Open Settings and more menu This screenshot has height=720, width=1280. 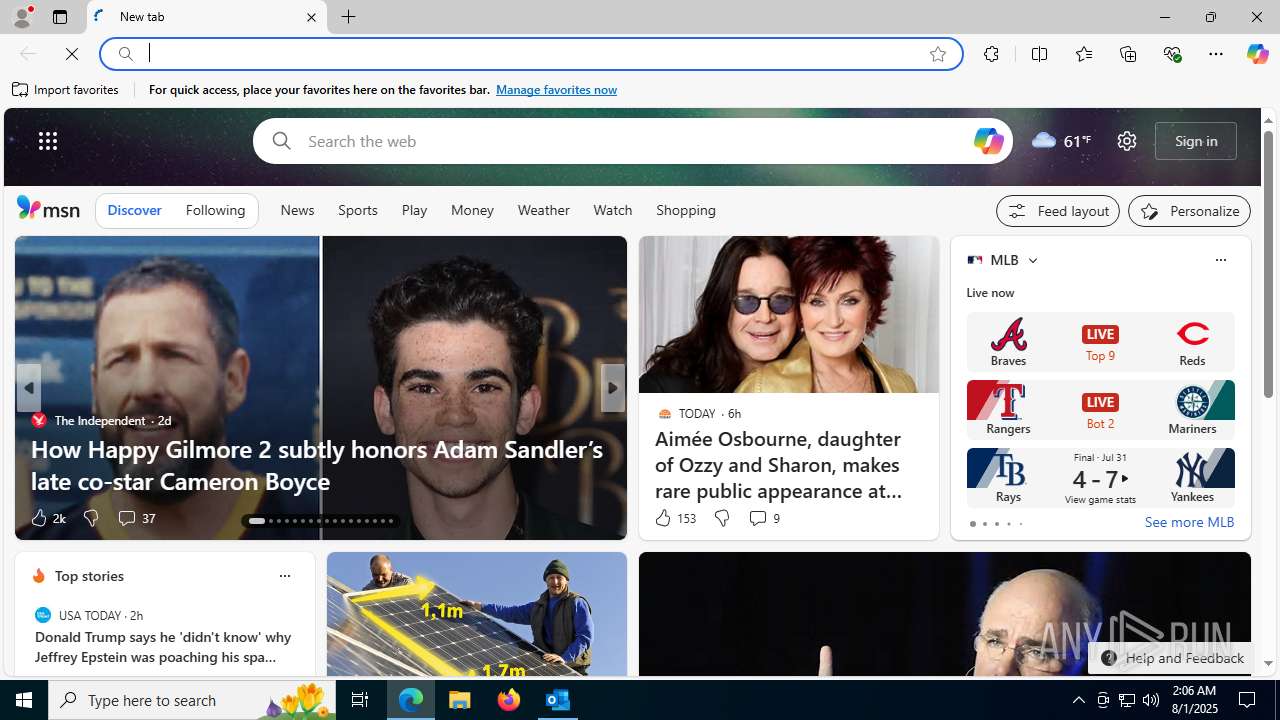[x=1216, y=54]
